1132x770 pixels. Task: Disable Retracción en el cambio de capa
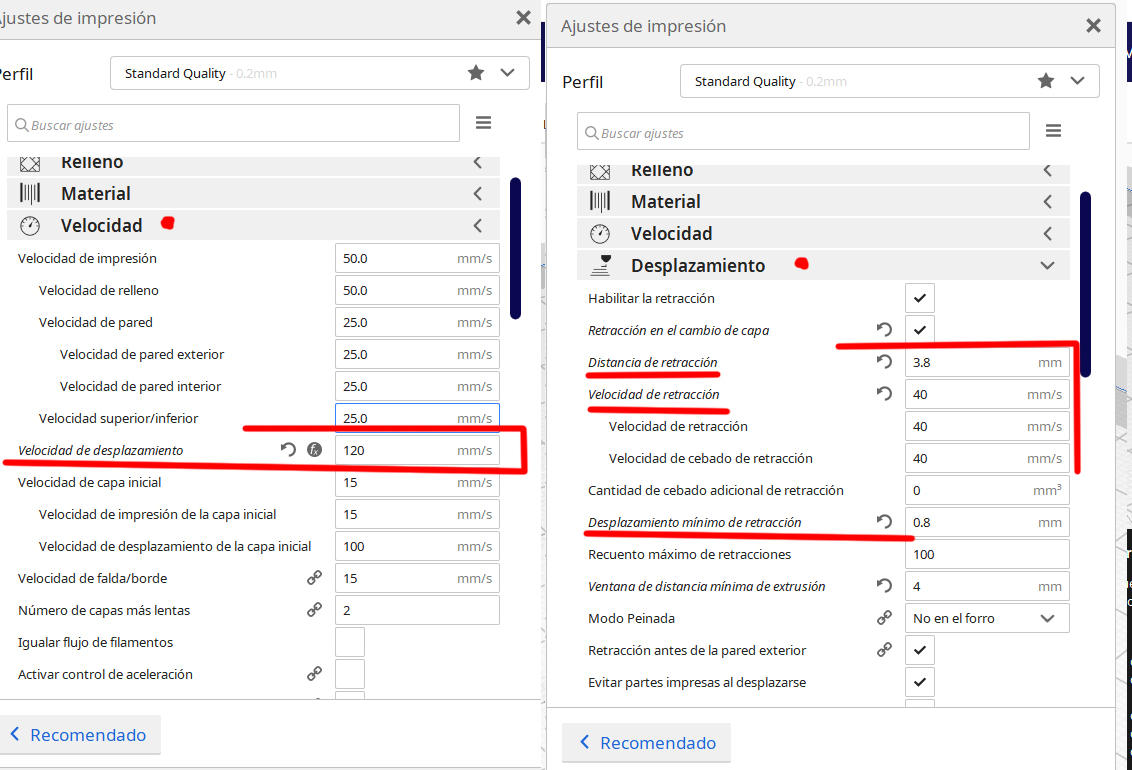click(x=919, y=330)
